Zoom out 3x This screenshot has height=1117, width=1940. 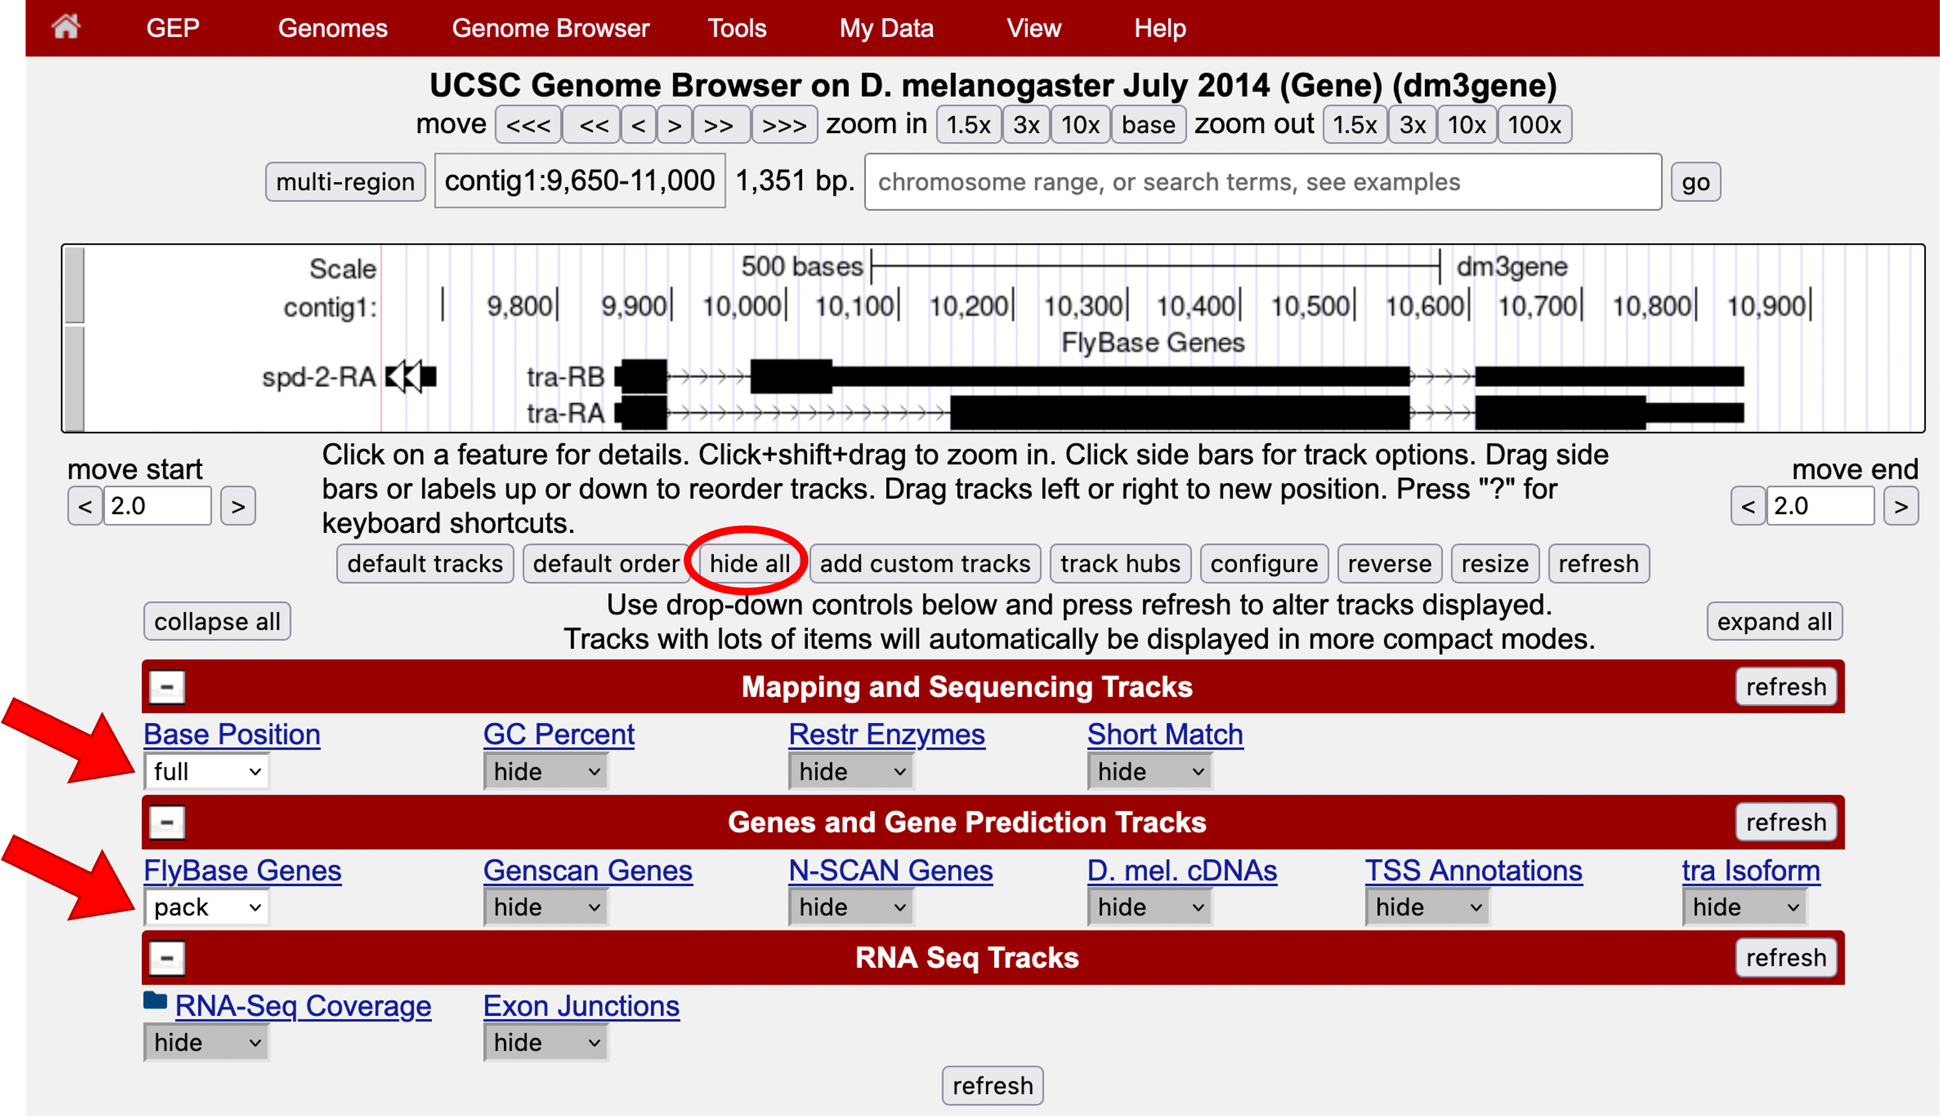(1412, 125)
